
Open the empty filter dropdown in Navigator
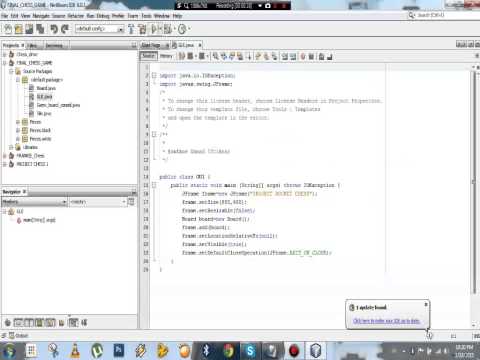click(98, 202)
